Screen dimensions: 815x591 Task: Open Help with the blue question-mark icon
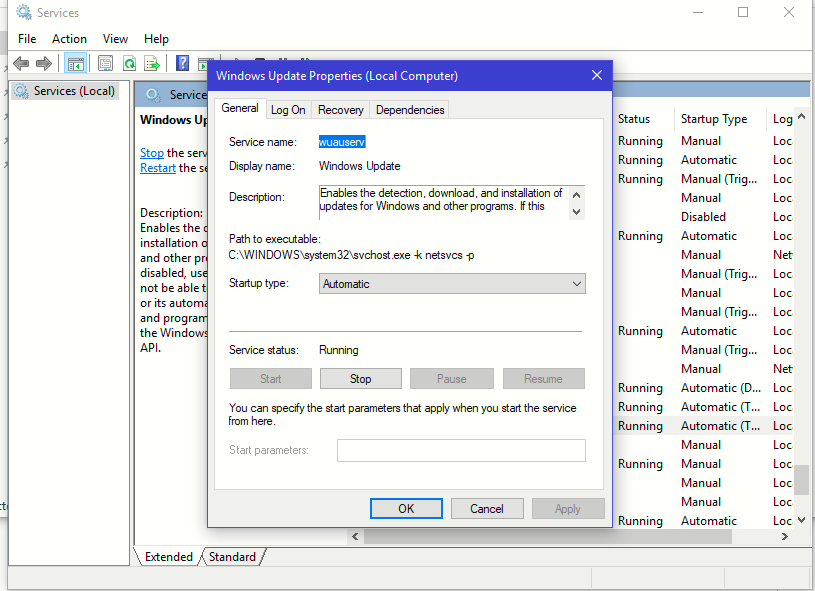[x=182, y=63]
